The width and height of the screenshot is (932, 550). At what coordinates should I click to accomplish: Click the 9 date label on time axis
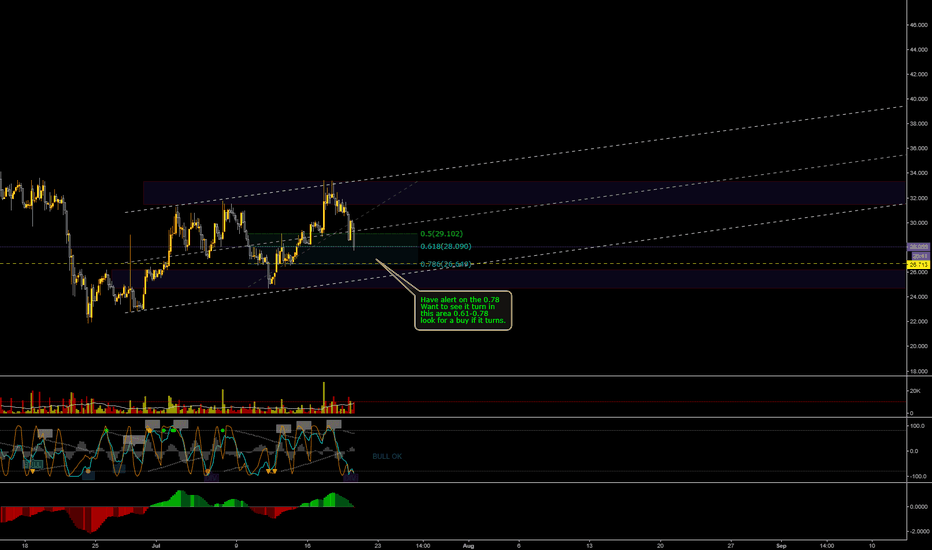pos(236,545)
